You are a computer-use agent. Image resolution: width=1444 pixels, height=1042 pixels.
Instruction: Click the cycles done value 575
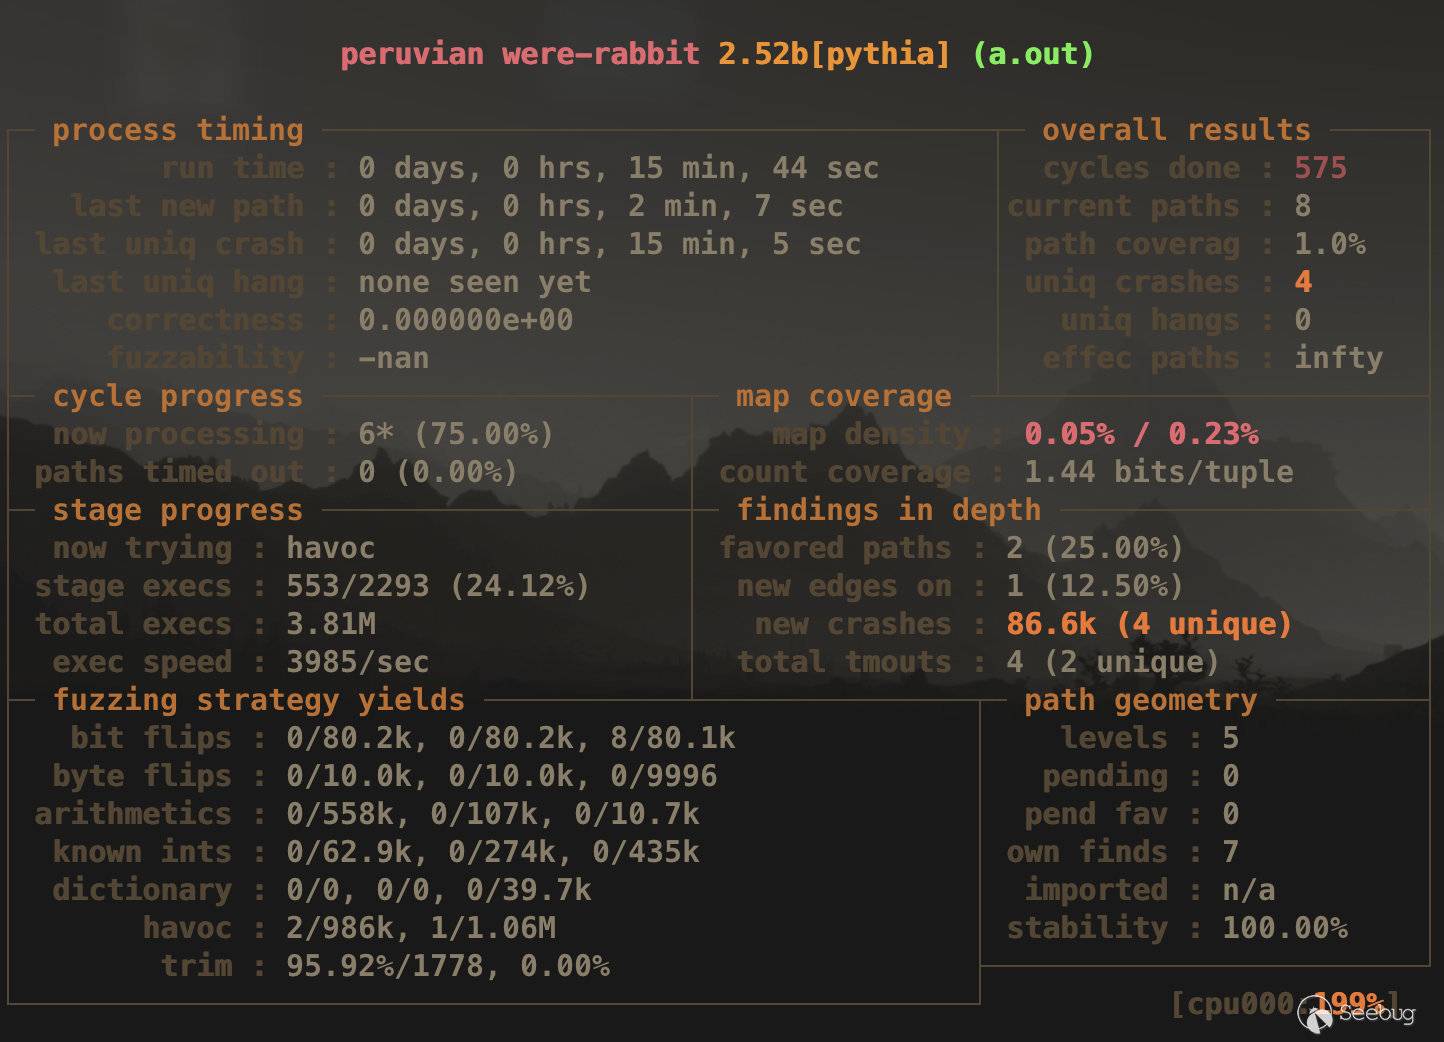point(1320,168)
